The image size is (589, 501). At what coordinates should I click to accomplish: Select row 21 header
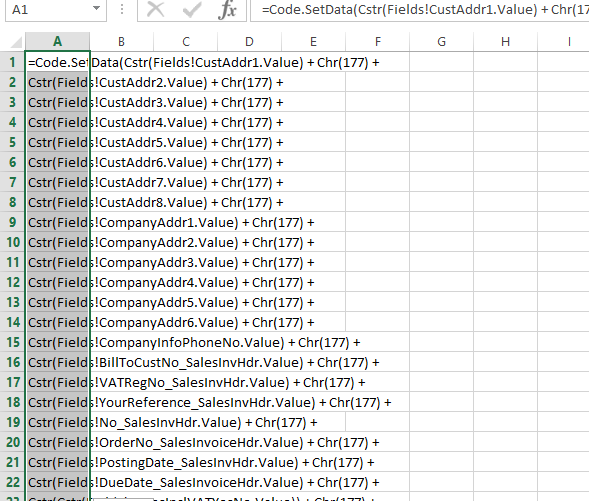12,462
